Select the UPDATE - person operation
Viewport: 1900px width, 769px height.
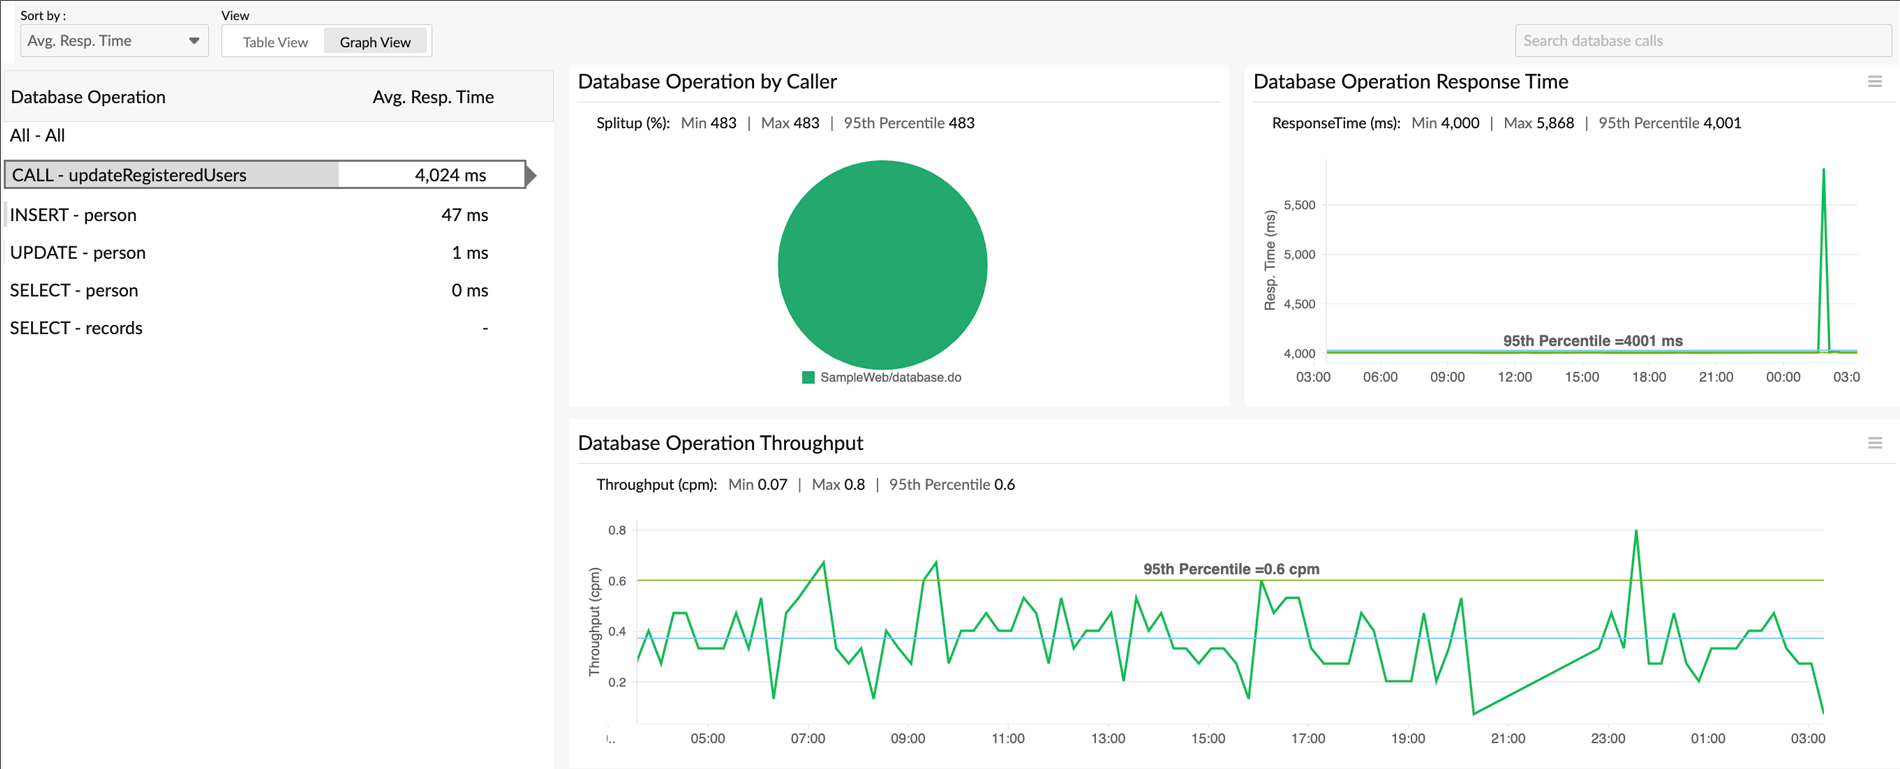pos(78,253)
